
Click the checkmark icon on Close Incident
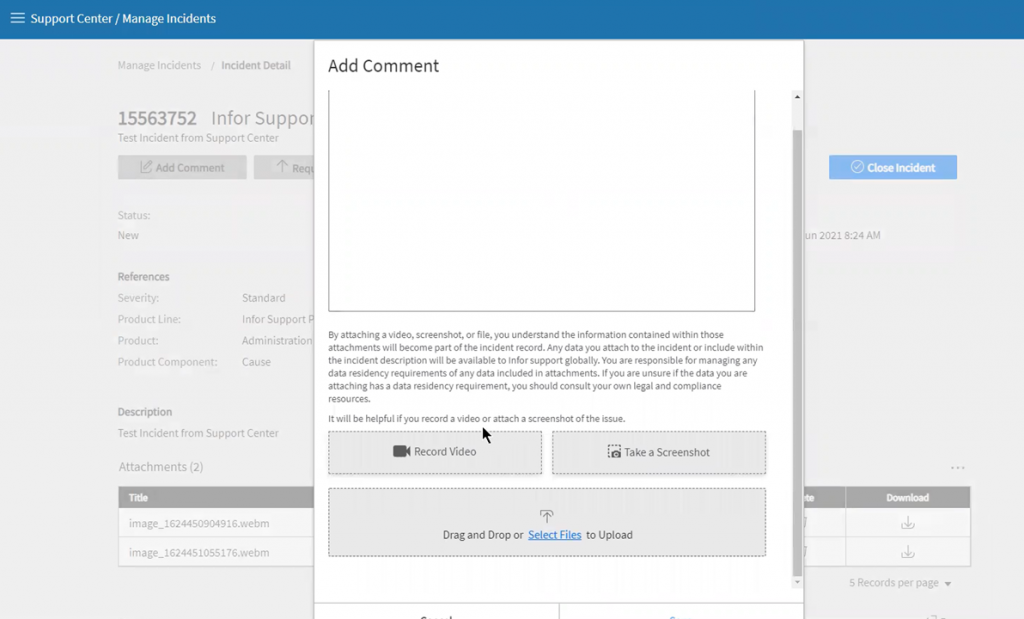[857, 168]
